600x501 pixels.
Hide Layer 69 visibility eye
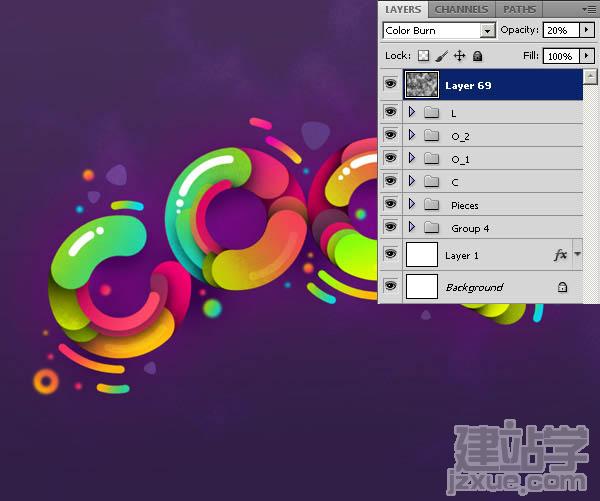pyautogui.click(x=390, y=83)
